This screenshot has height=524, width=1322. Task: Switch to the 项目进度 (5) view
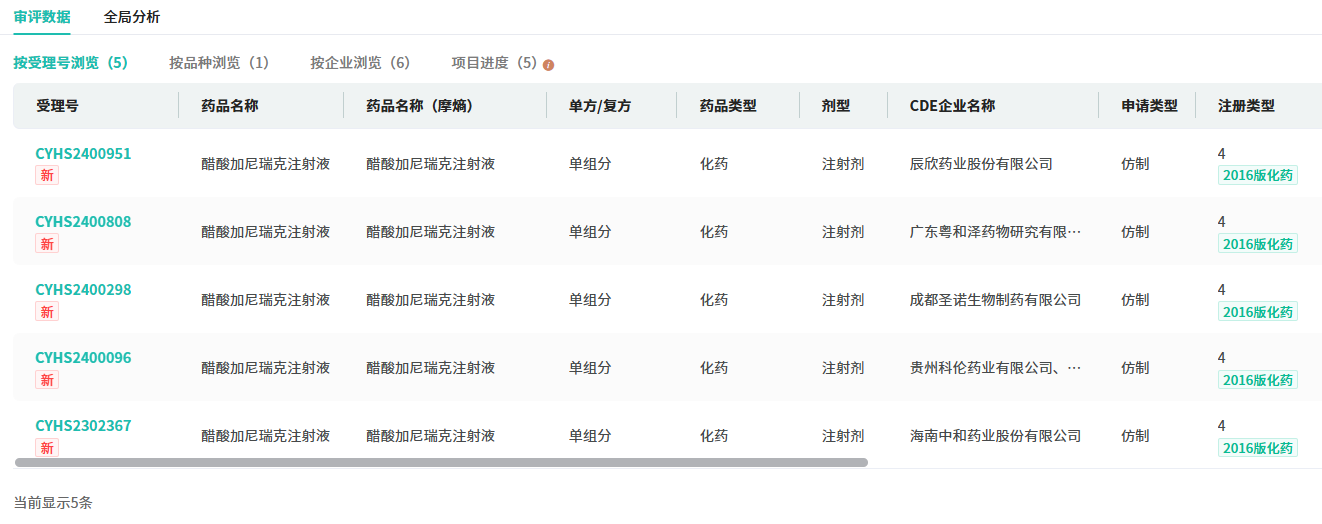(x=494, y=63)
